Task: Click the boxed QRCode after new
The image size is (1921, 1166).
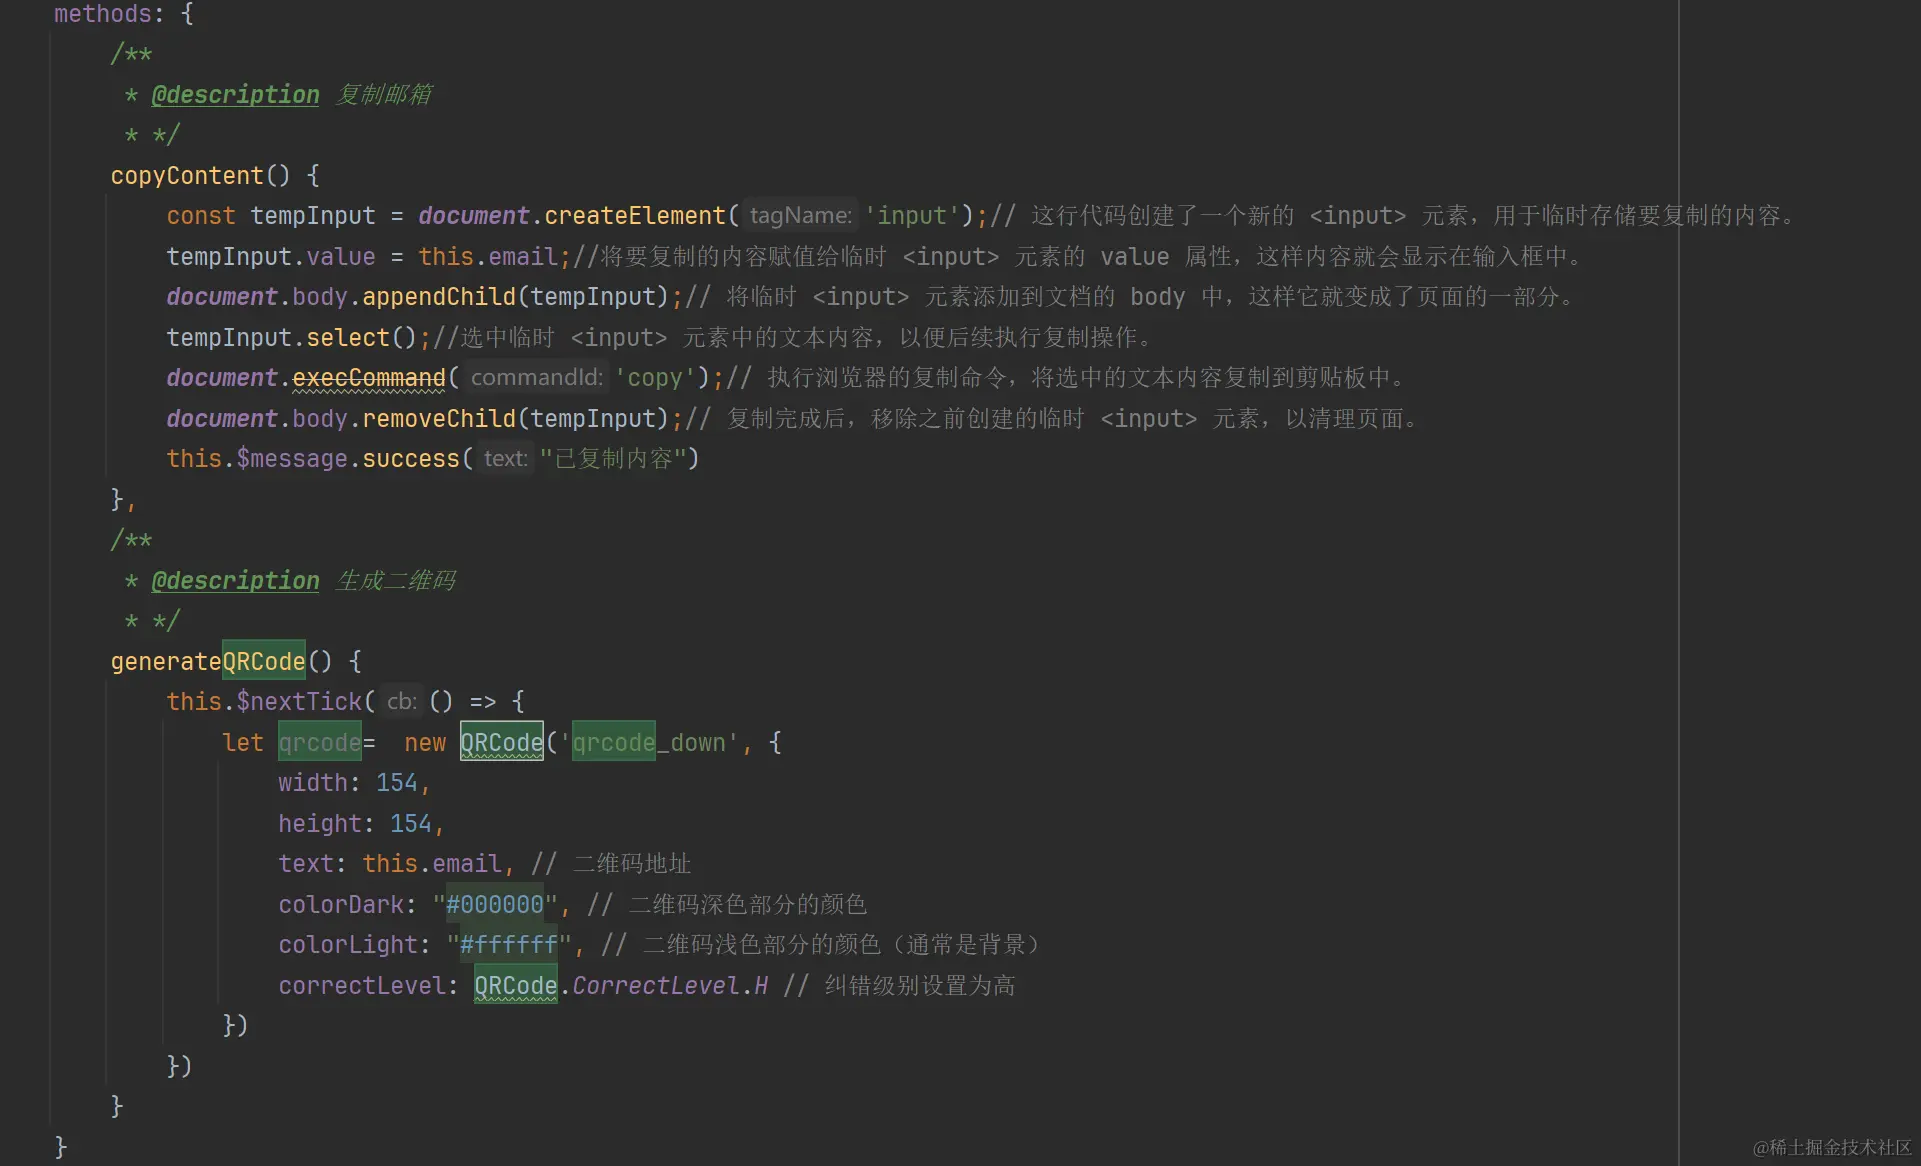Action: 501,742
